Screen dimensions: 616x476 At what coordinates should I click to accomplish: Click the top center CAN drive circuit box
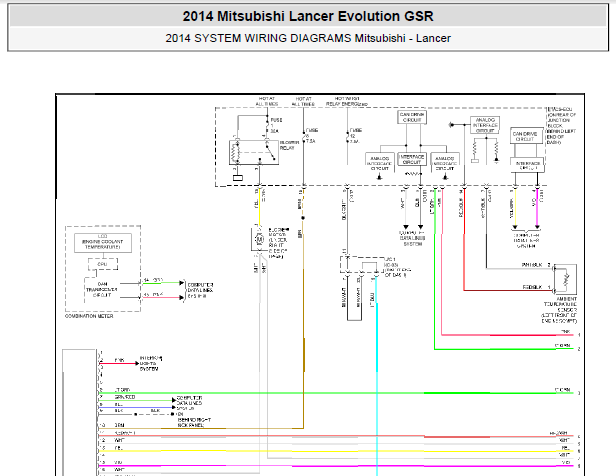coord(412,117)
